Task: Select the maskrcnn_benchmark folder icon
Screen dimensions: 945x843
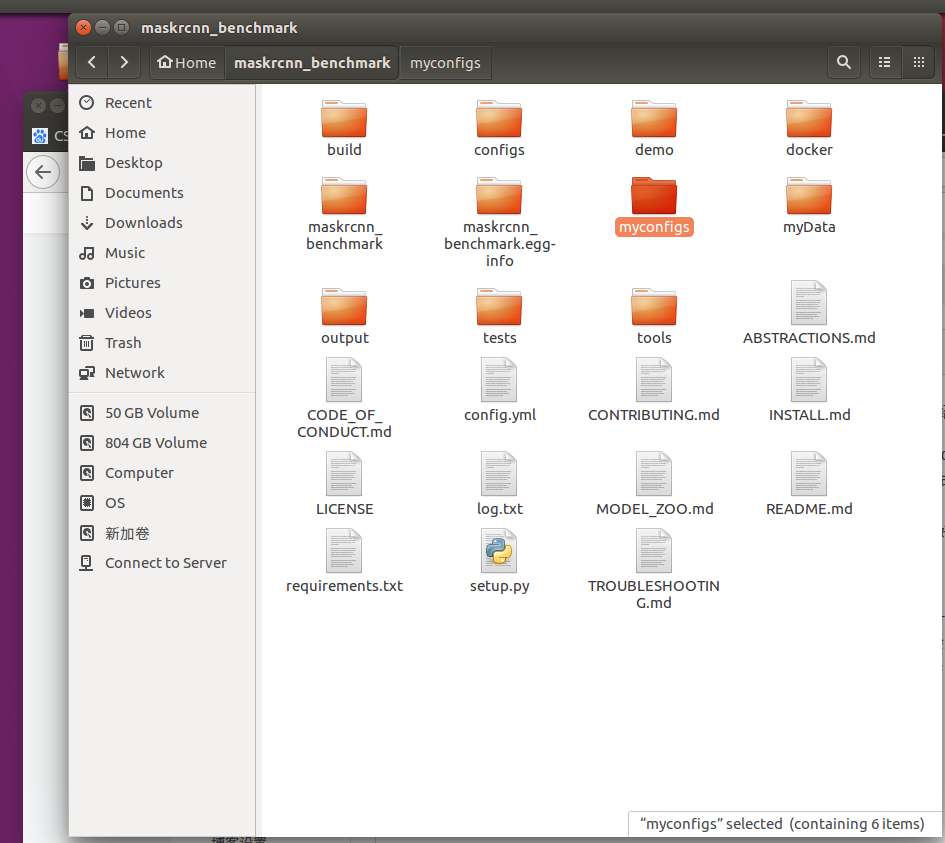Action: (344, 196)
